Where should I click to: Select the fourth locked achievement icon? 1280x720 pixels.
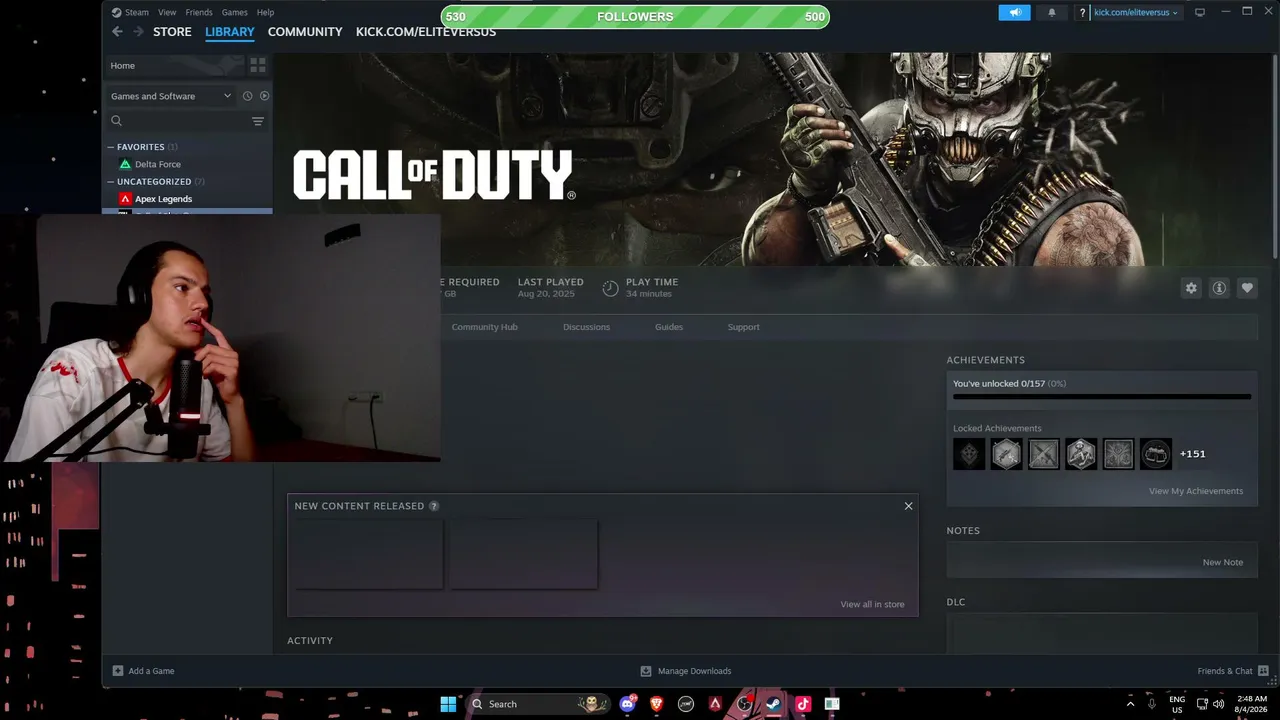[x=1081, y=454]
